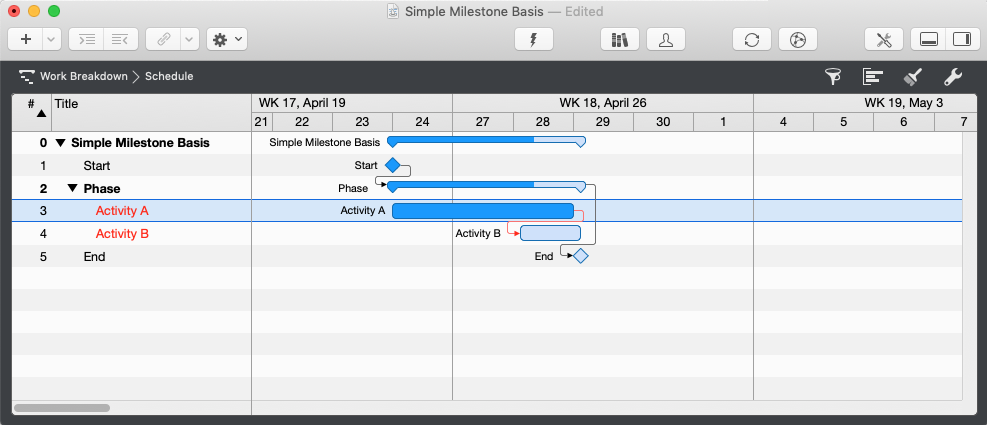Click the outdent task toolbar button
Screen dimensions: 987x425
click(120, 39)
